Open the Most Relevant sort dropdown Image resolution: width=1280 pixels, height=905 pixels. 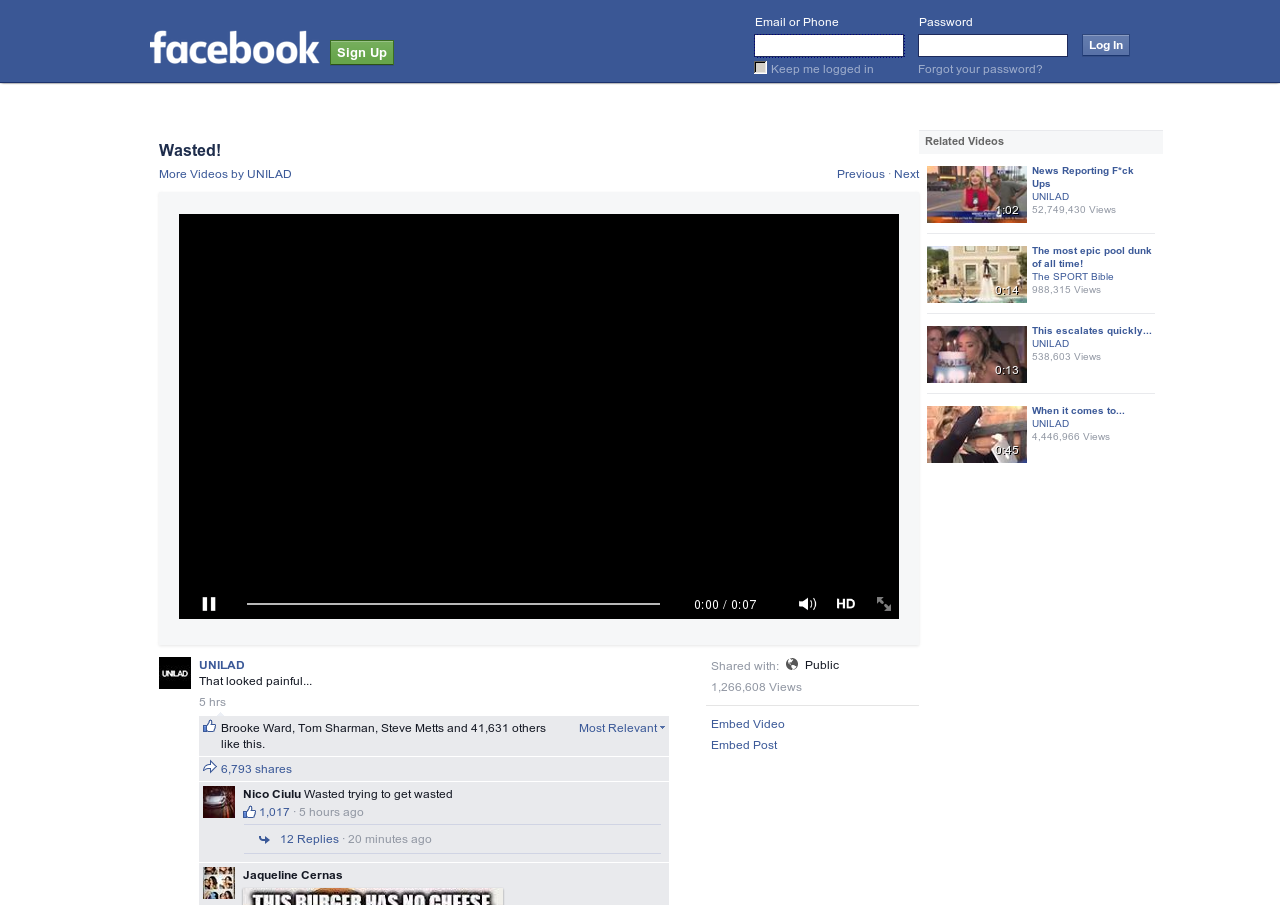(622, 728)
